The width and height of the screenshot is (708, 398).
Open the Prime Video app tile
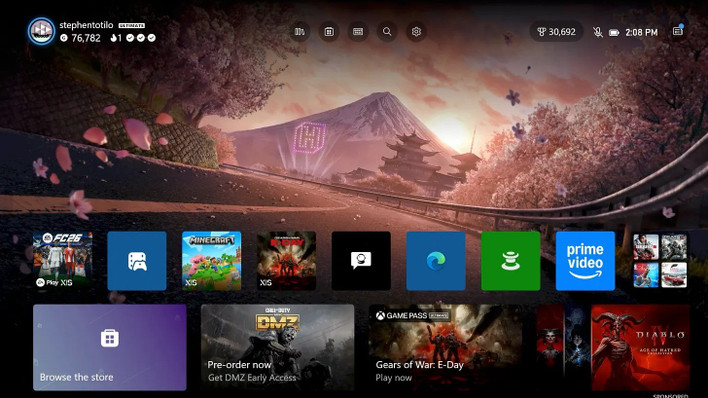click(585, 261)
